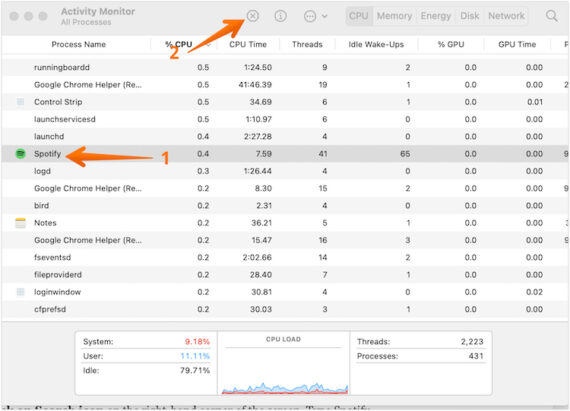
Task: Click the CPU time 1:24.50 cell
Action: point(258,67)
